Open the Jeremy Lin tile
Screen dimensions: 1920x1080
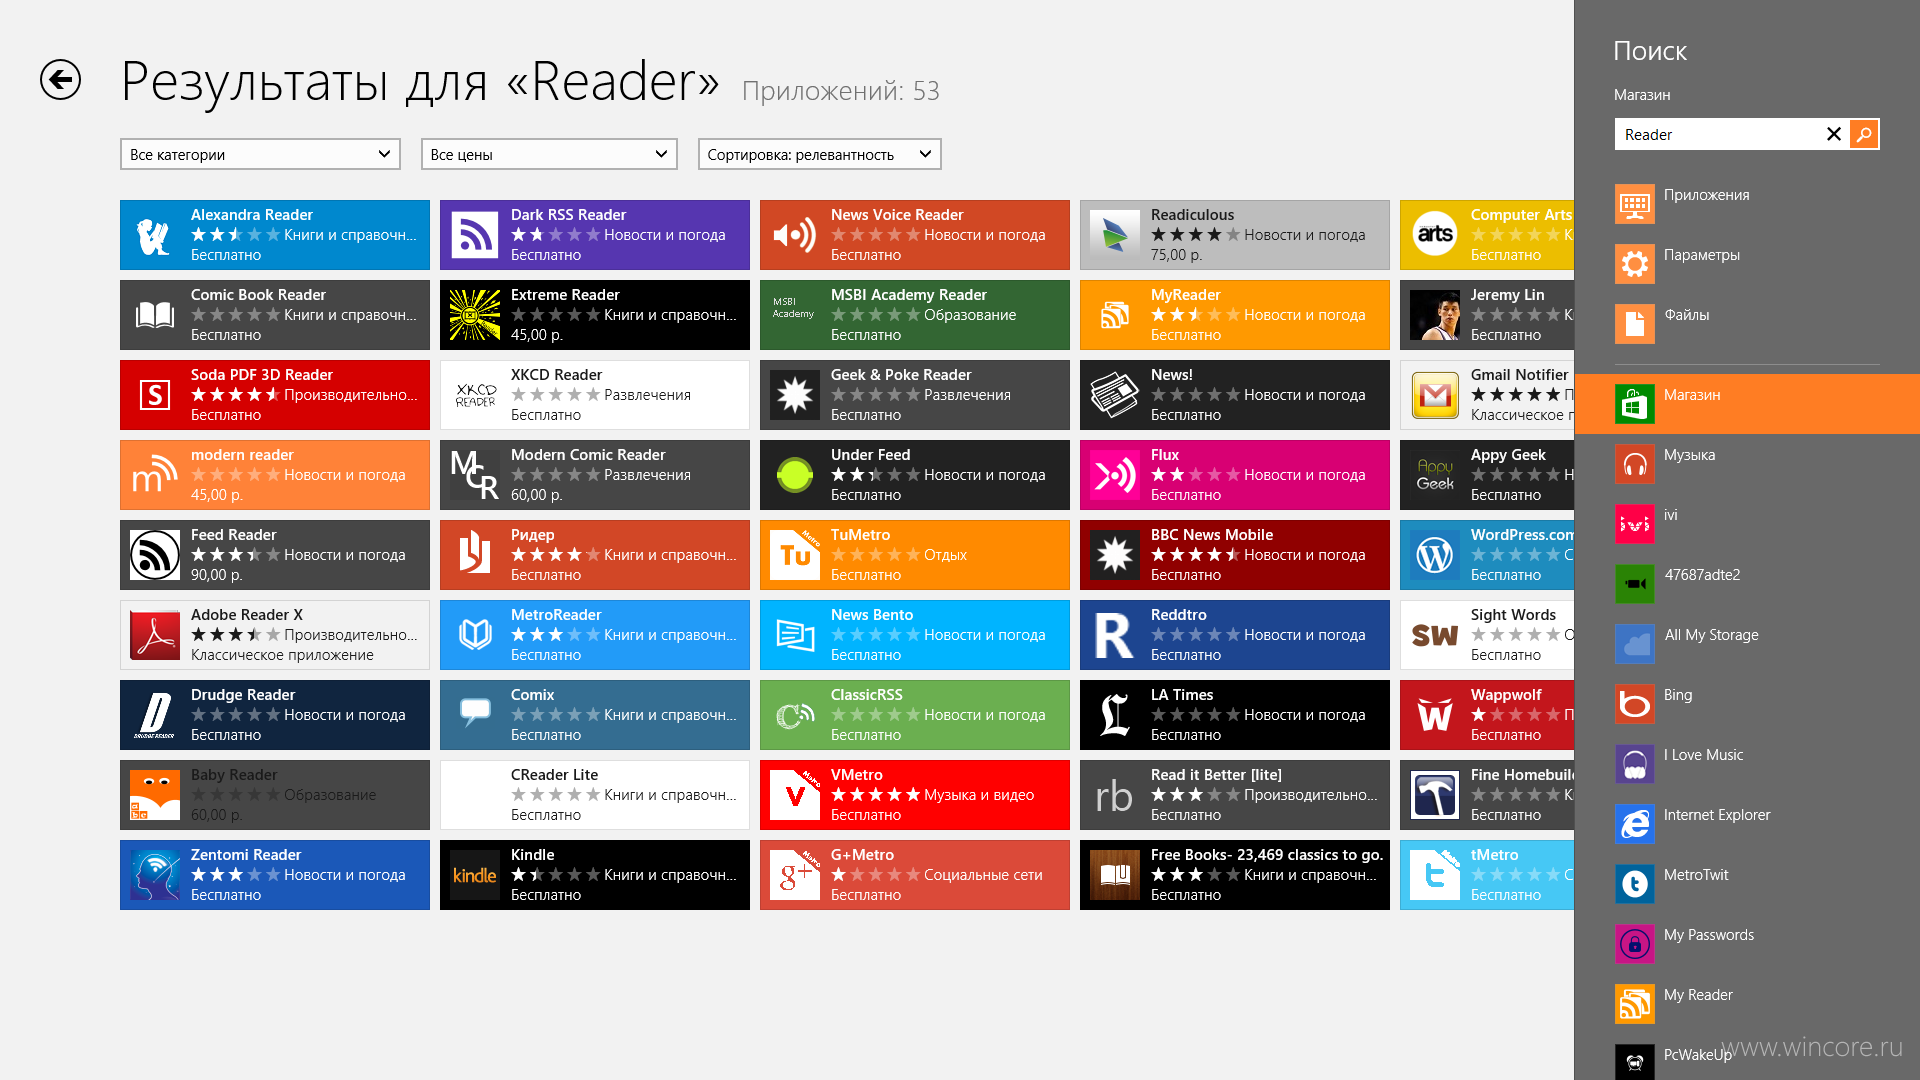[1487, 315]
